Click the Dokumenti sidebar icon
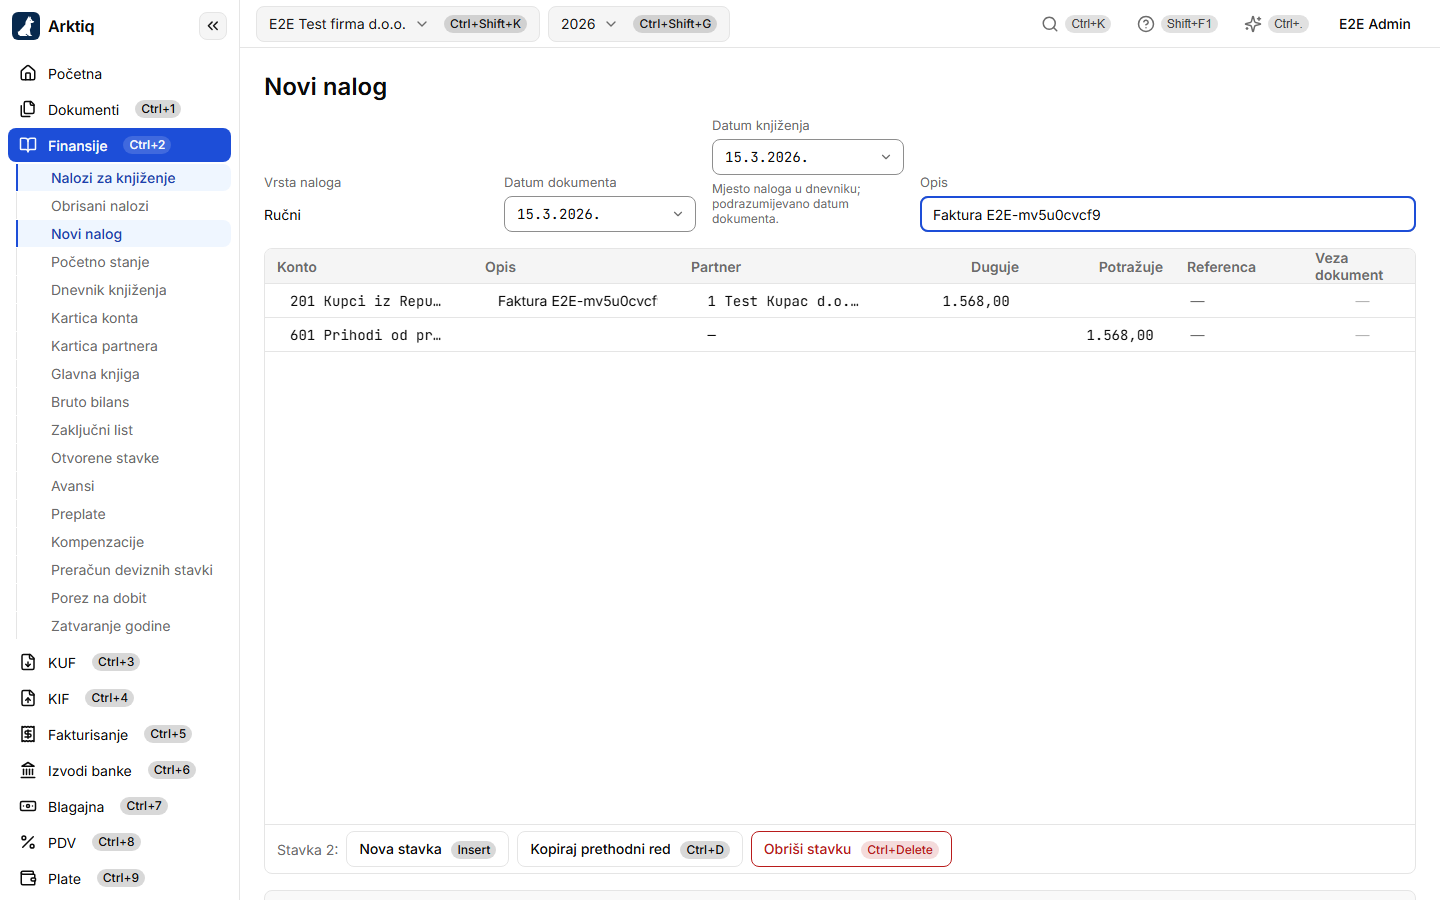 tap(28, 109)
